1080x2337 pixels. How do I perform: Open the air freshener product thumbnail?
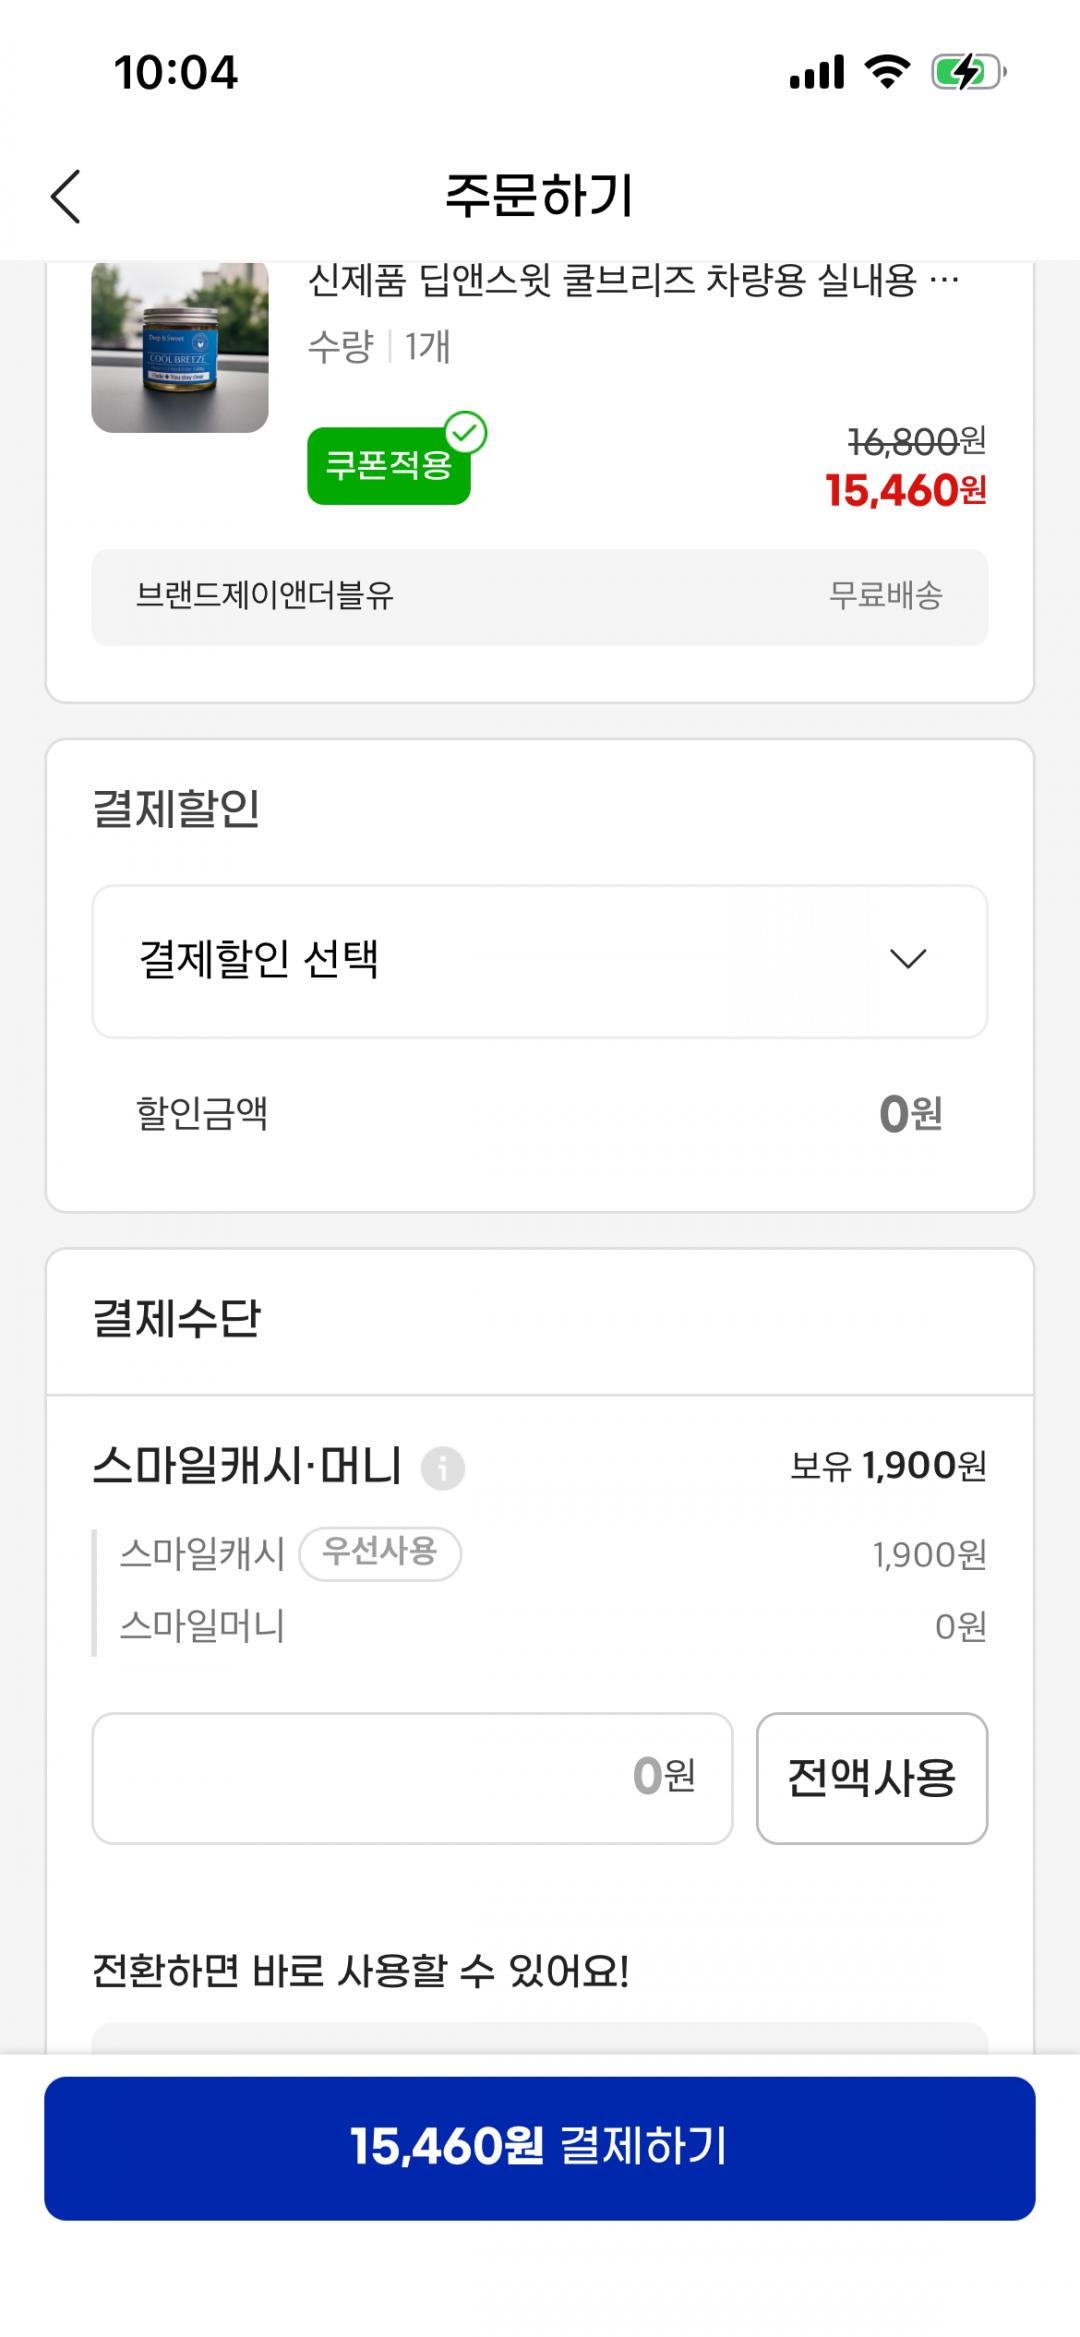(180, 347)
